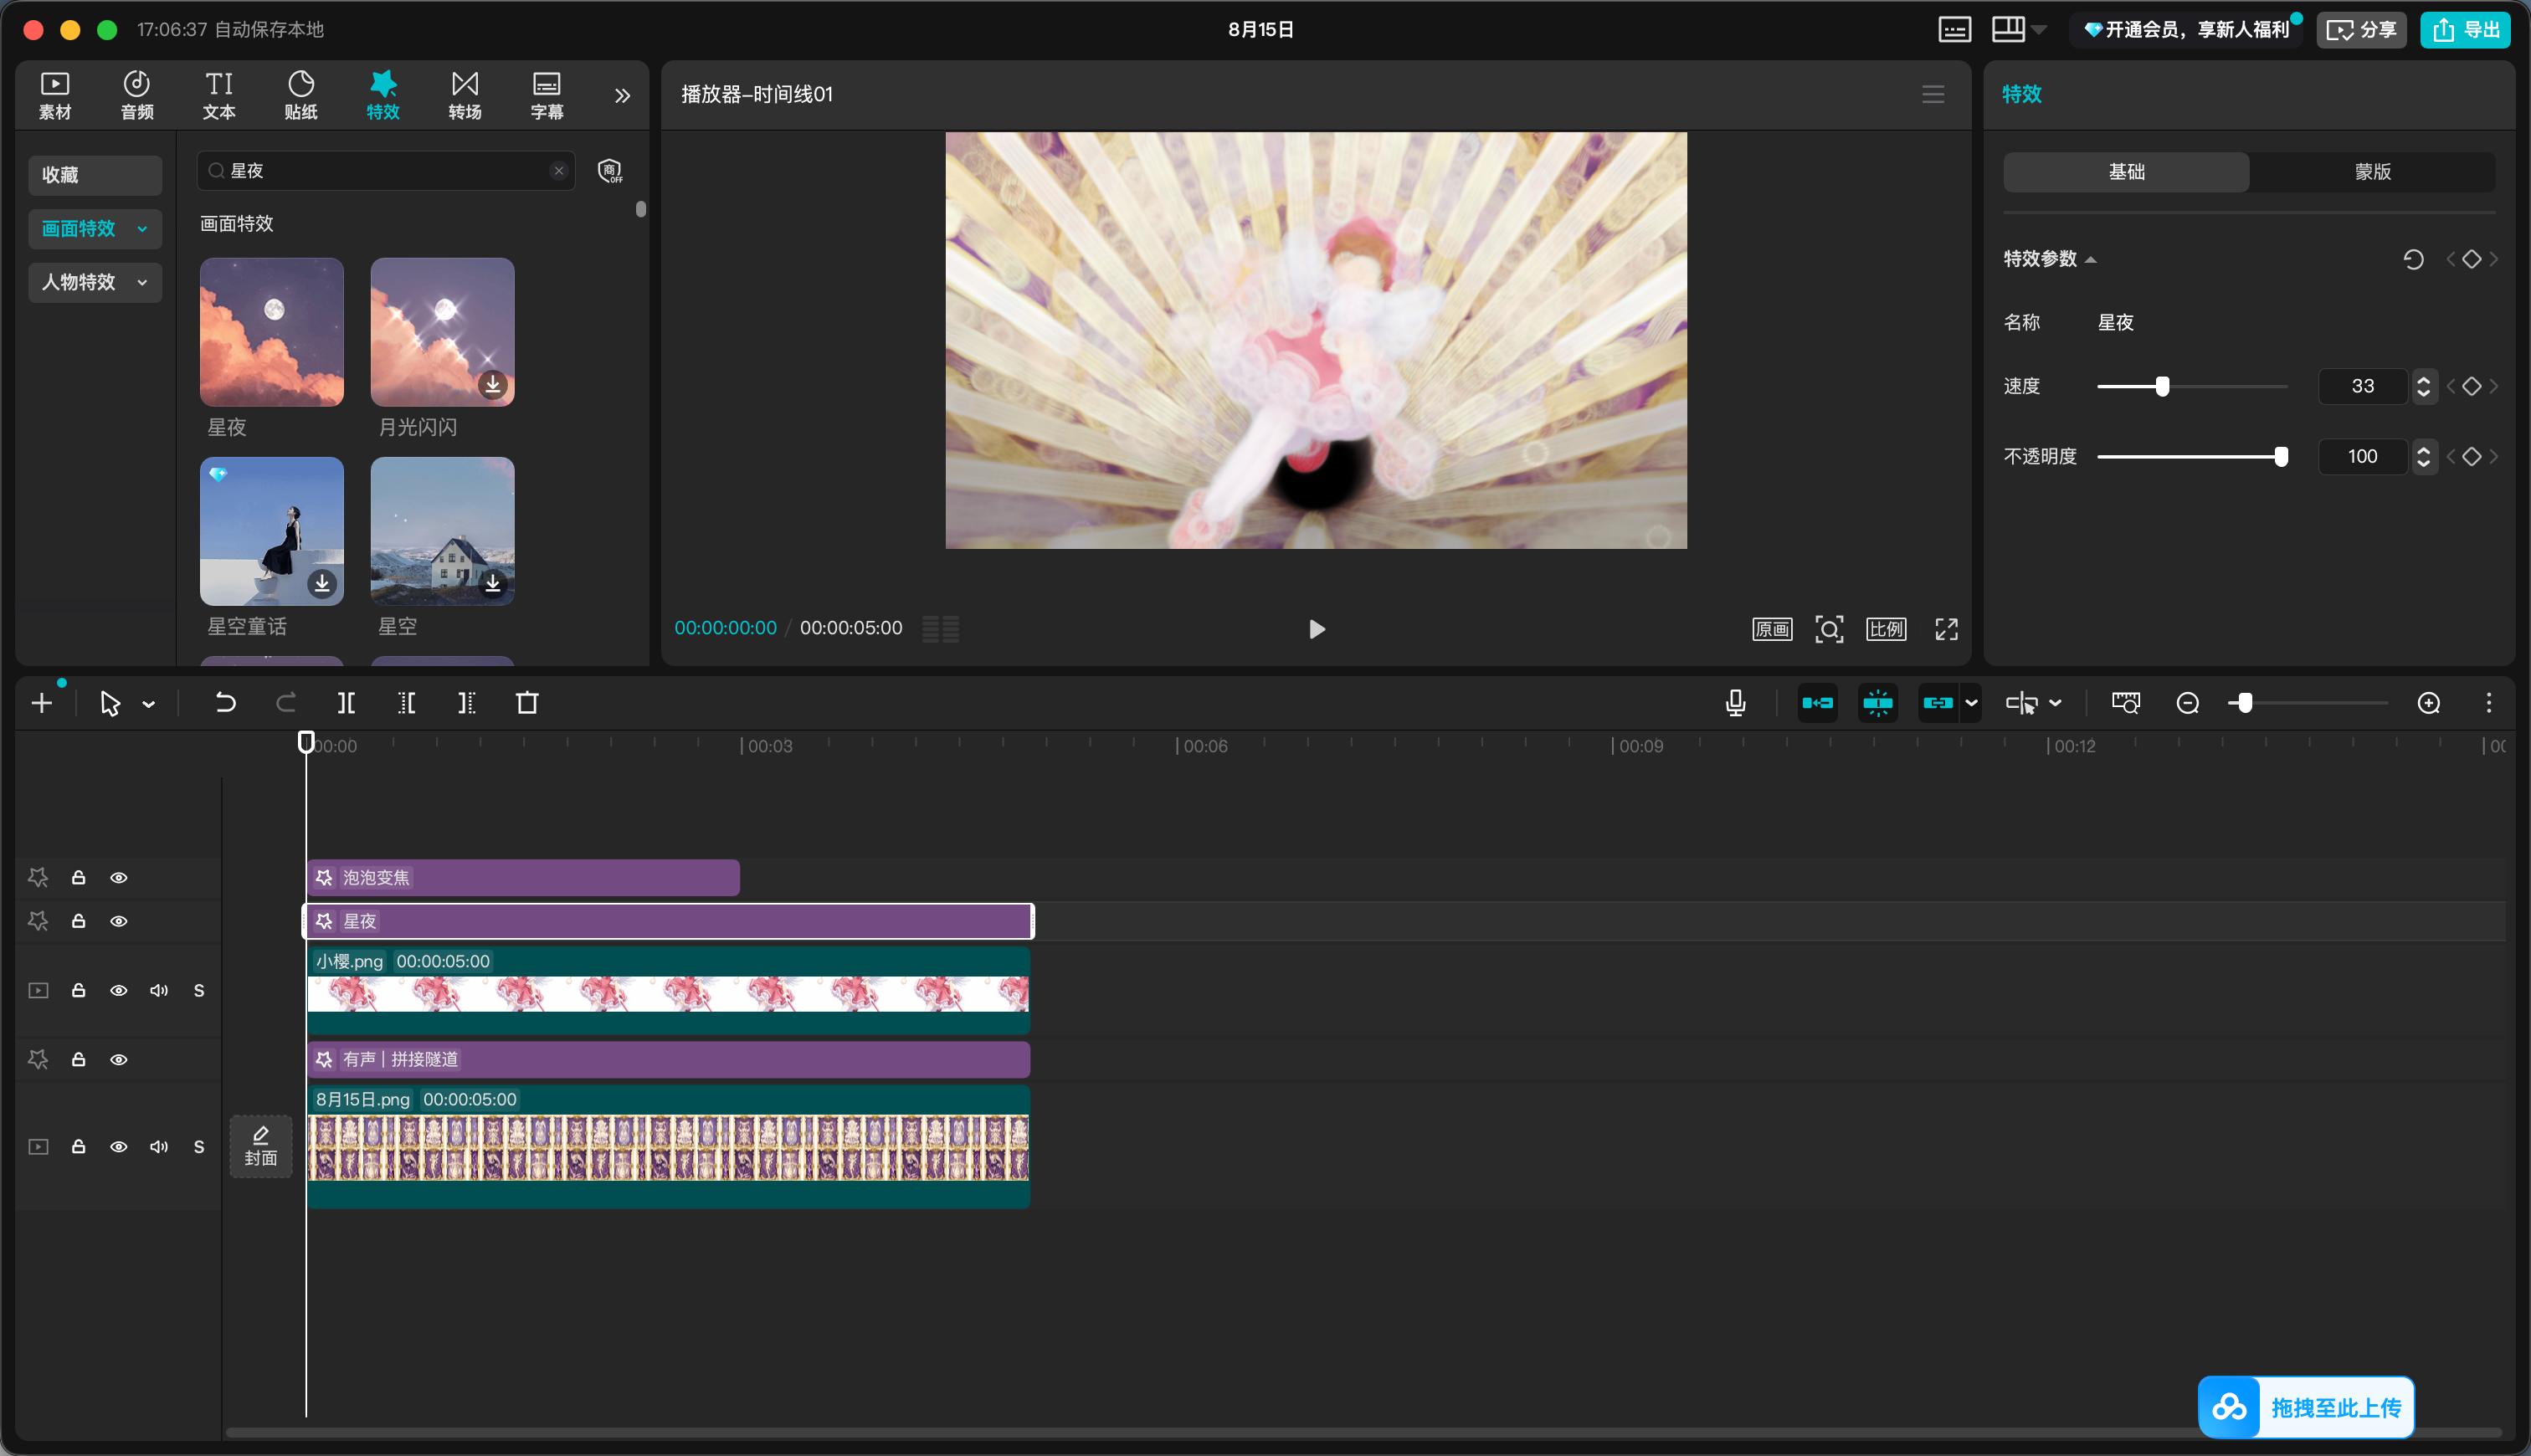This screenshot has width=2531, height=1456.
Task: Open the 蒙版 tab in effect panel
Action: click(x=2372, y=172)
